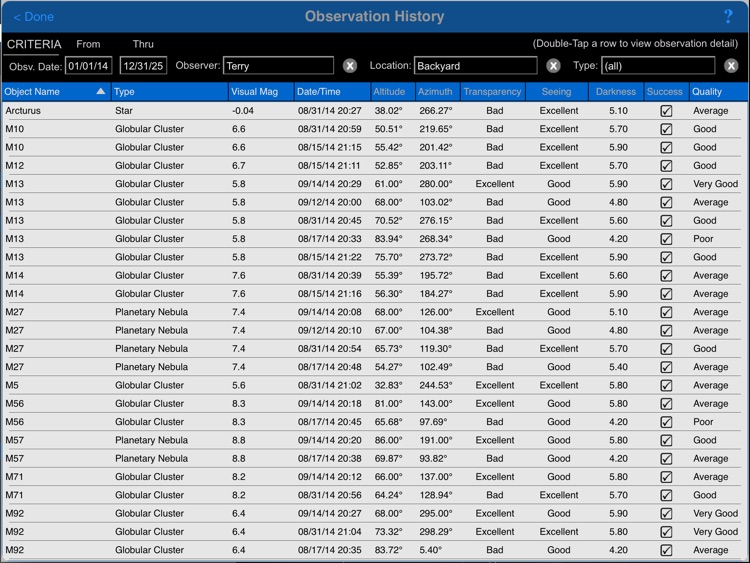
Task: Toggle Success checkbox for M13 09/14/14 20:29
Action: coord(666,184)
